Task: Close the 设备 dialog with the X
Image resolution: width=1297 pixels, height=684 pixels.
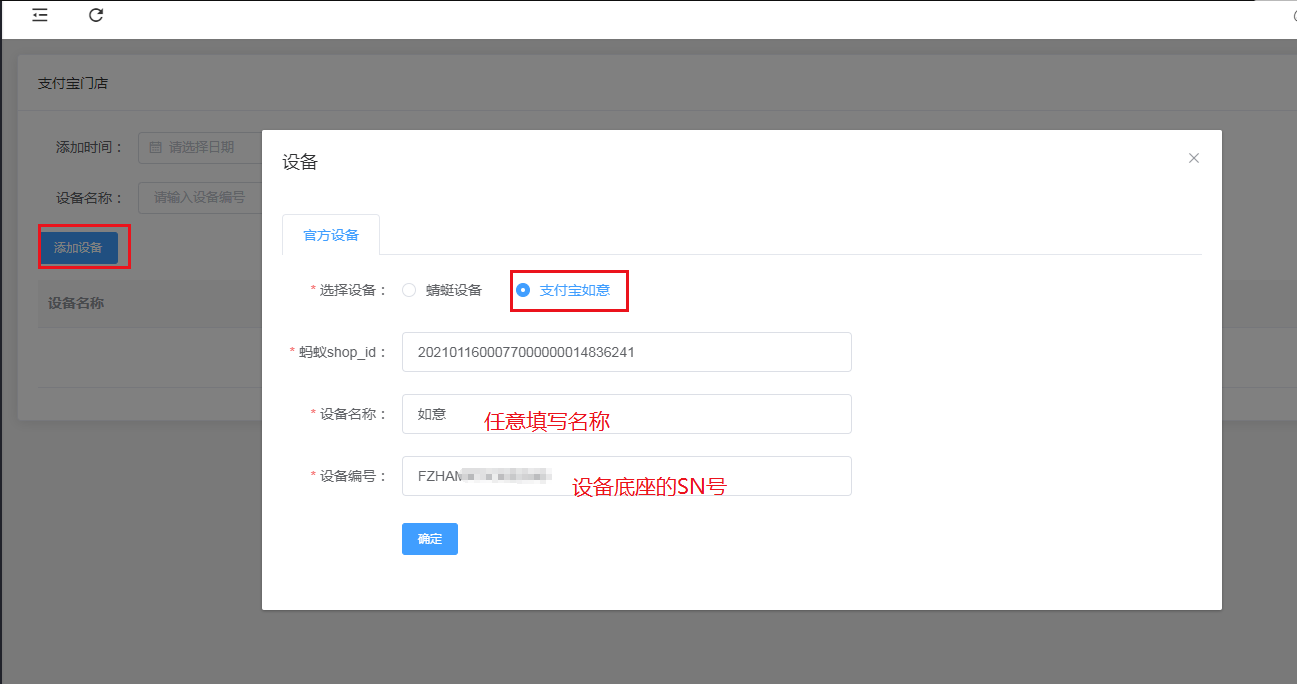Action: pos(1193,158)
